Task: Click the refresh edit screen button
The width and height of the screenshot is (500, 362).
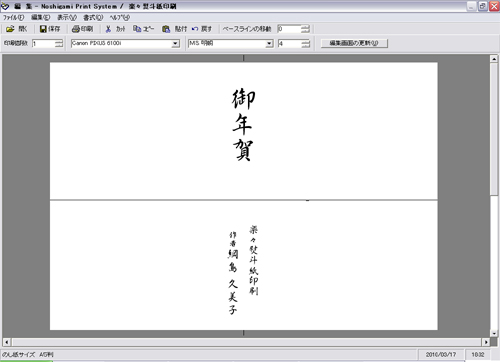Action: pyautogui.click(x=354, y=43)
